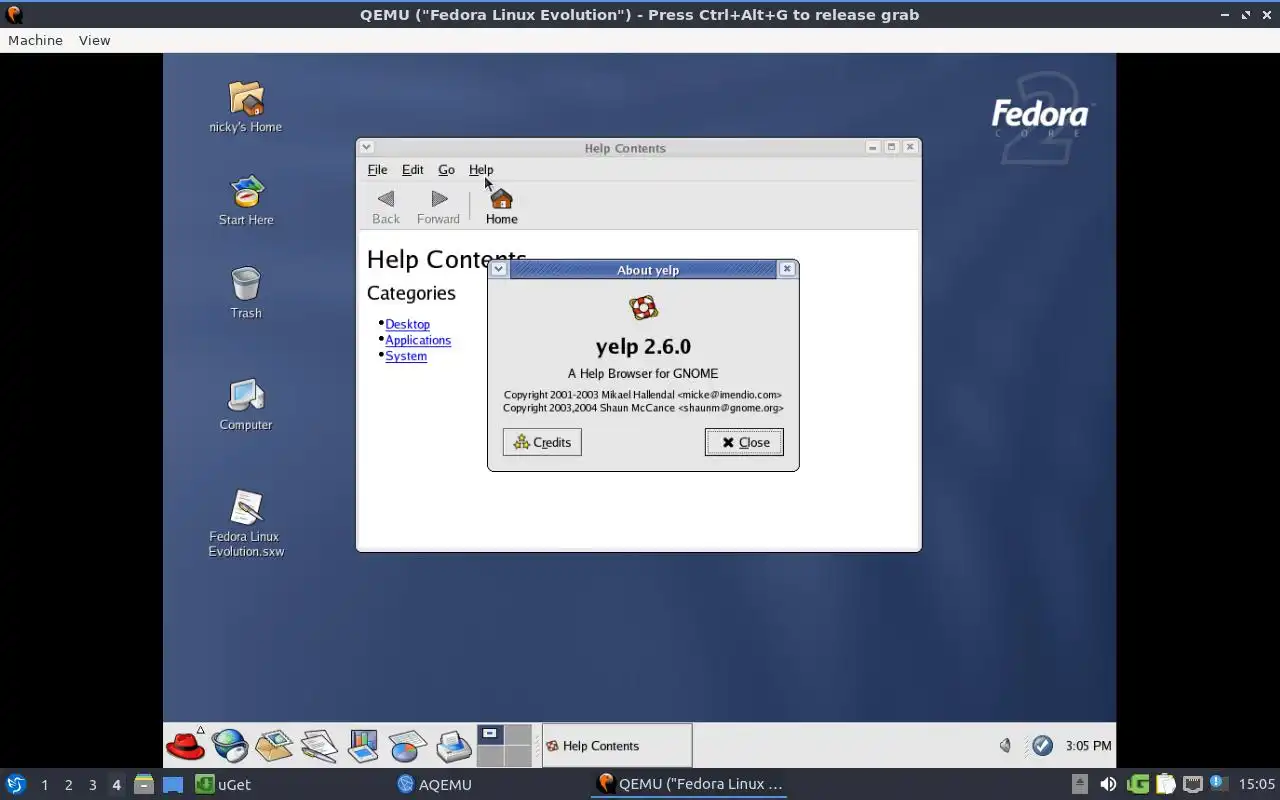1280x800 pixels.
Task: Click the yelp lifesaver logo in About dialog
Action: coord(643,308)
